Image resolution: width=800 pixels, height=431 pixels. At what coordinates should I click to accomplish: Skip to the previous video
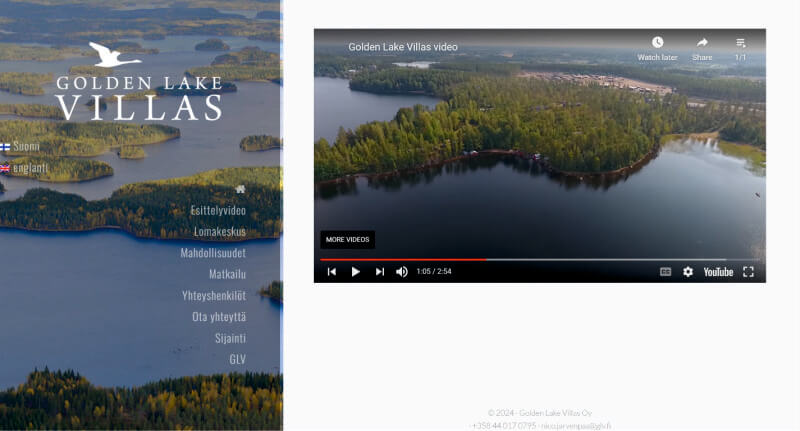coord(332,272)
